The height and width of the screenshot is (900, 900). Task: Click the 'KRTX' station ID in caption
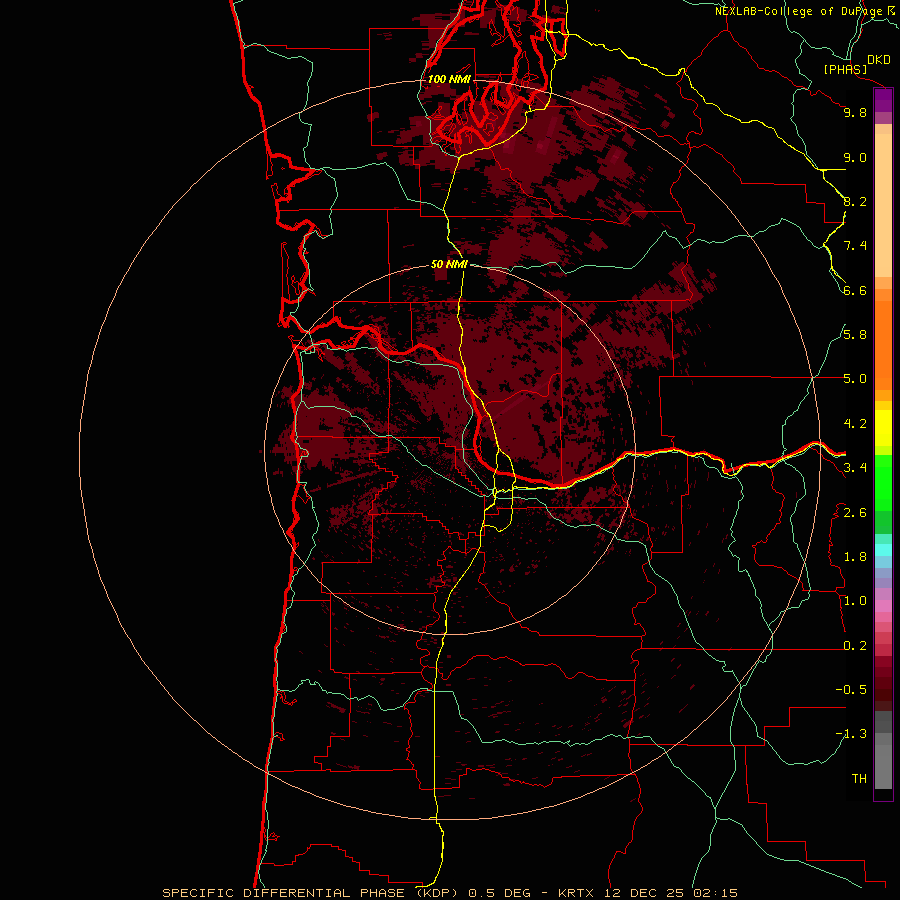click(576, 893)
